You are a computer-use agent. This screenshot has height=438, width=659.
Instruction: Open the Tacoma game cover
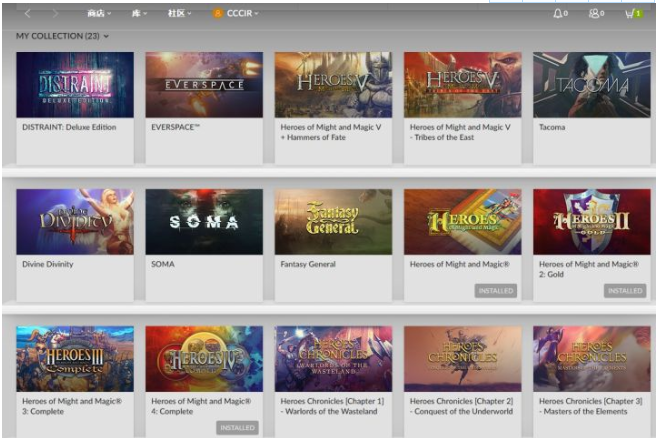(591, 85)
